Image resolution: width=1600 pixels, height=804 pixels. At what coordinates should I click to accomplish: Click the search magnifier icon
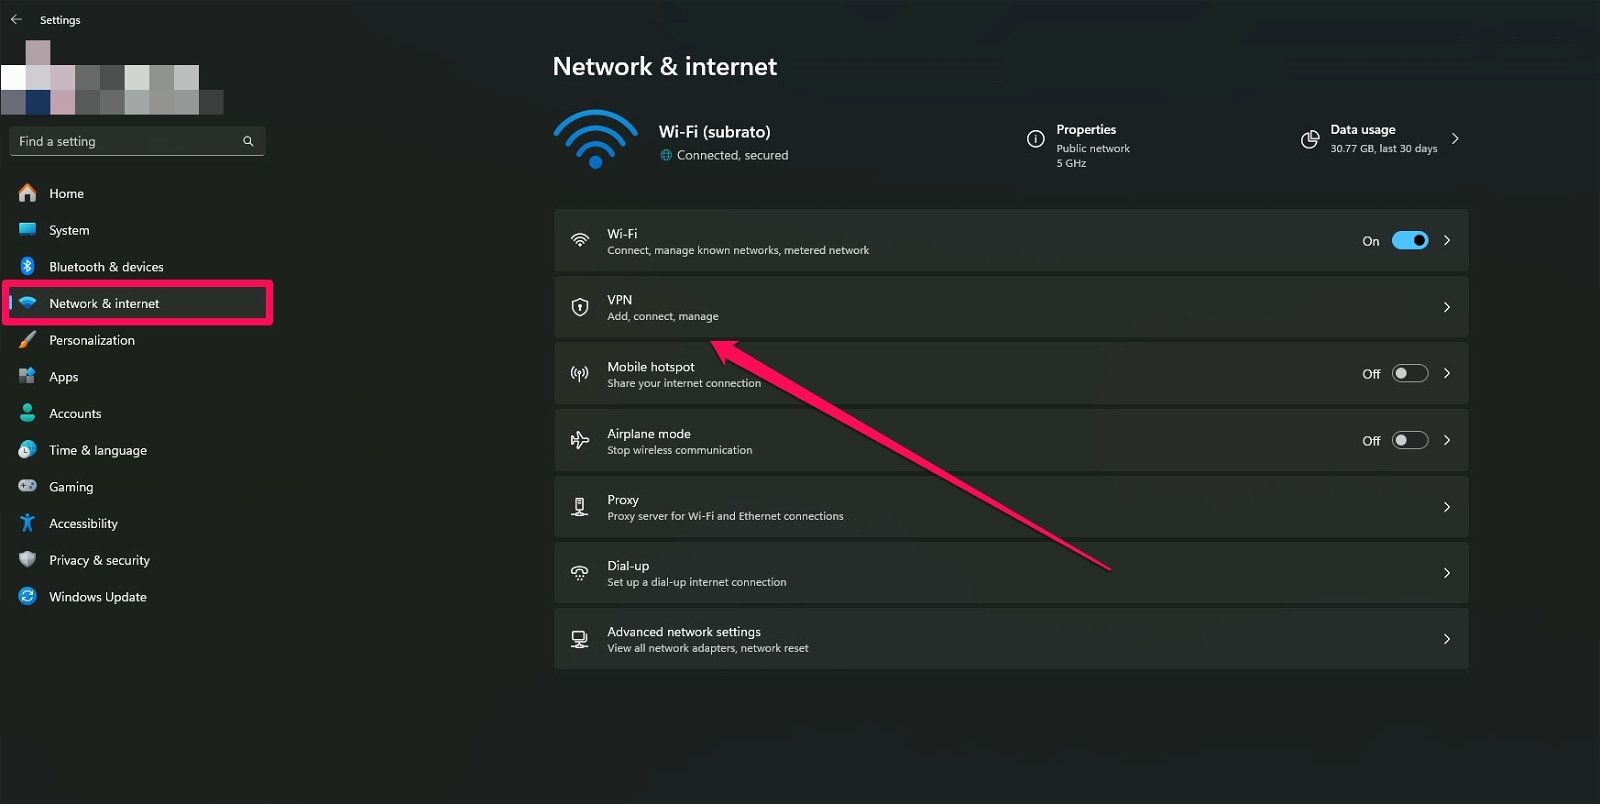[248, 141]
